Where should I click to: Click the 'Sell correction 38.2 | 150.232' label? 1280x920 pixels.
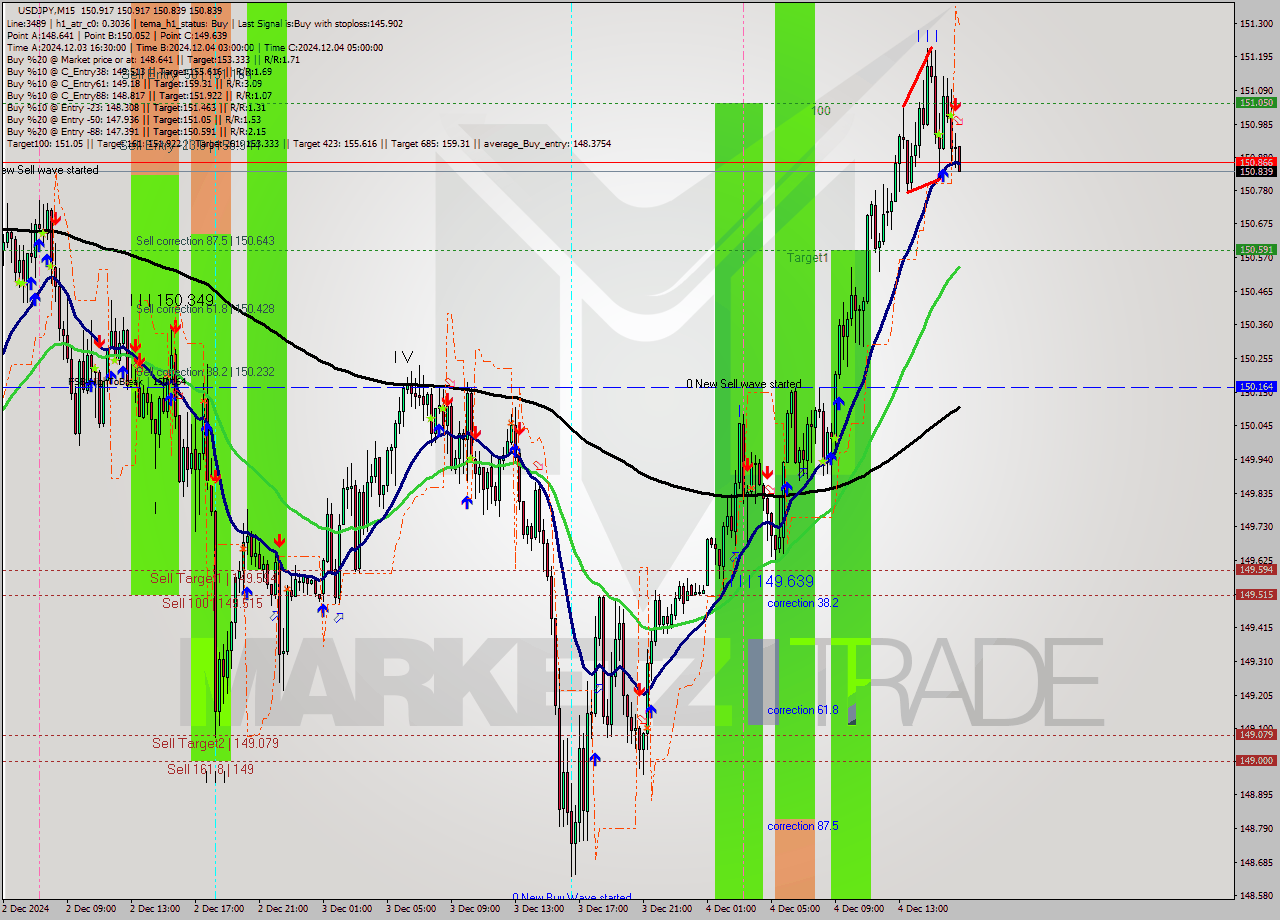(205, 372)
